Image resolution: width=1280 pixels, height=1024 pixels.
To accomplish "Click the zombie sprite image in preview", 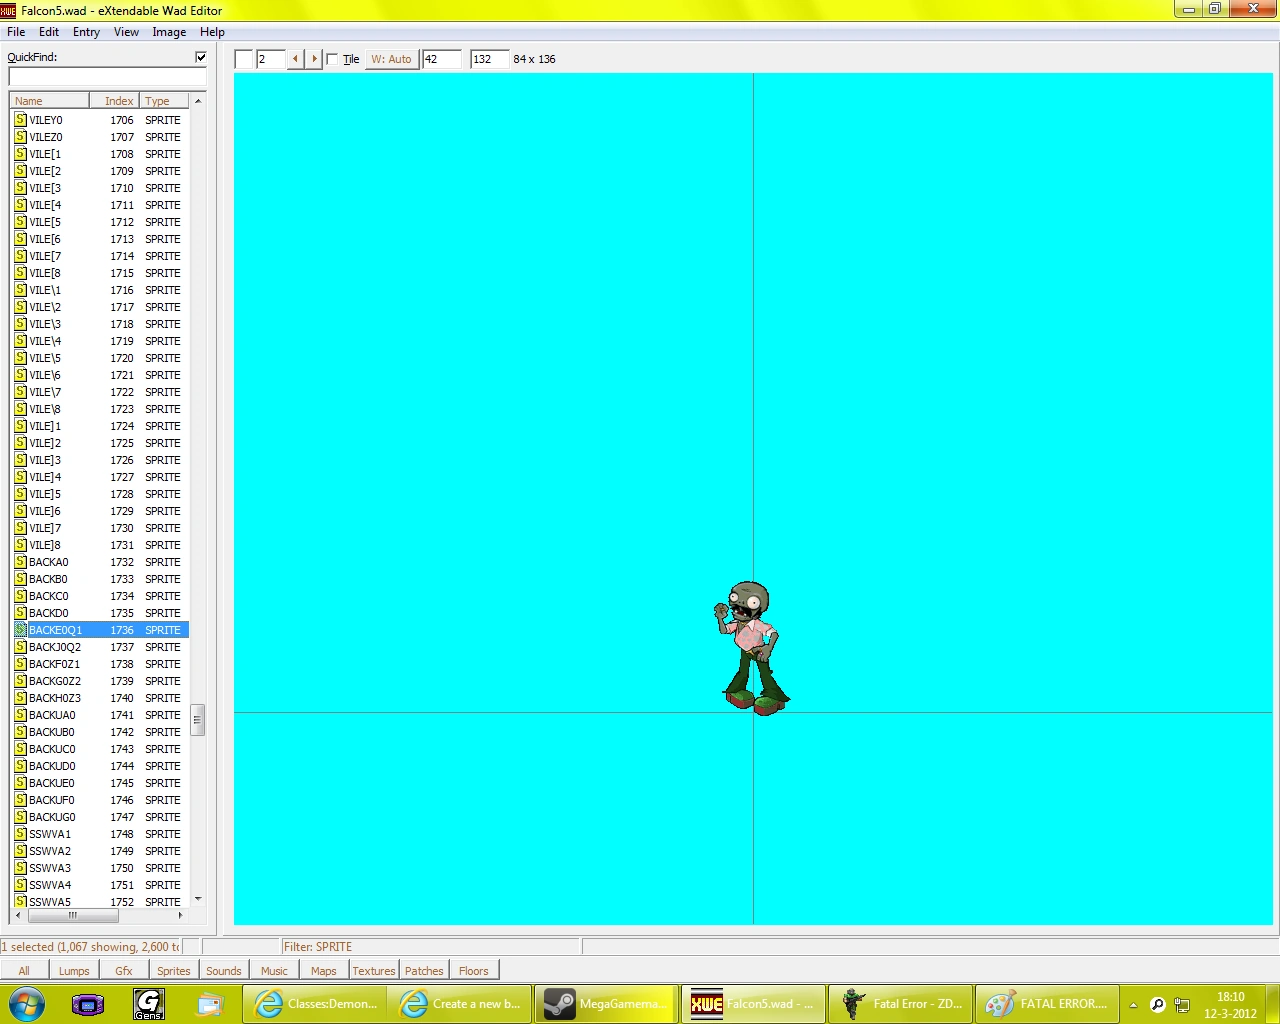I will (752, 648).
